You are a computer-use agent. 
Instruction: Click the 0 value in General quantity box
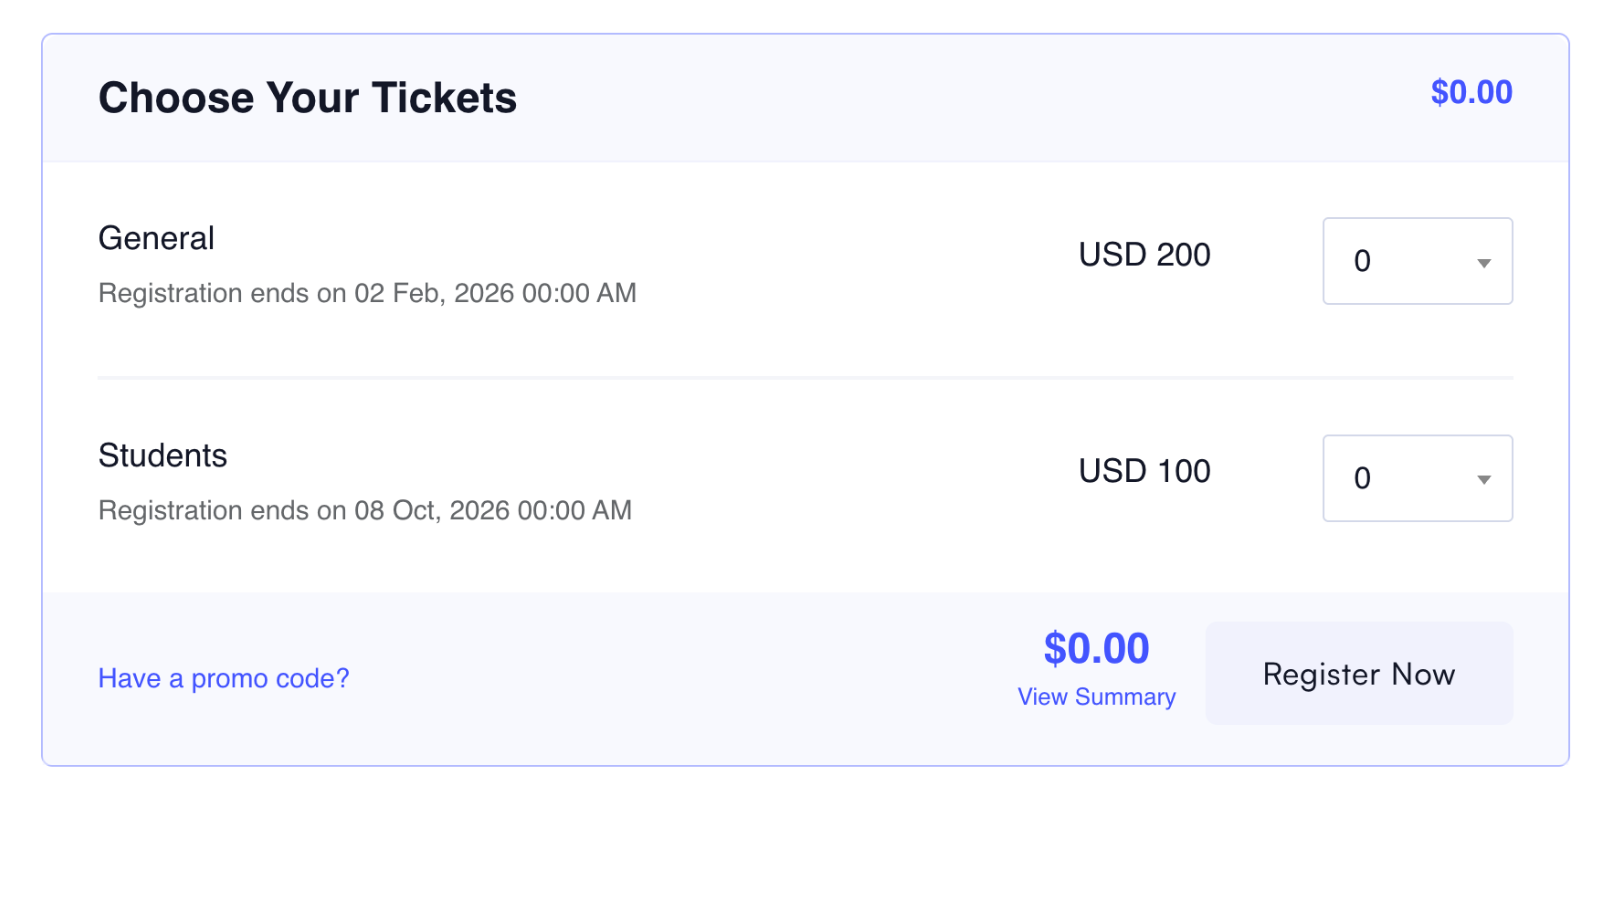pos(1361,261)
